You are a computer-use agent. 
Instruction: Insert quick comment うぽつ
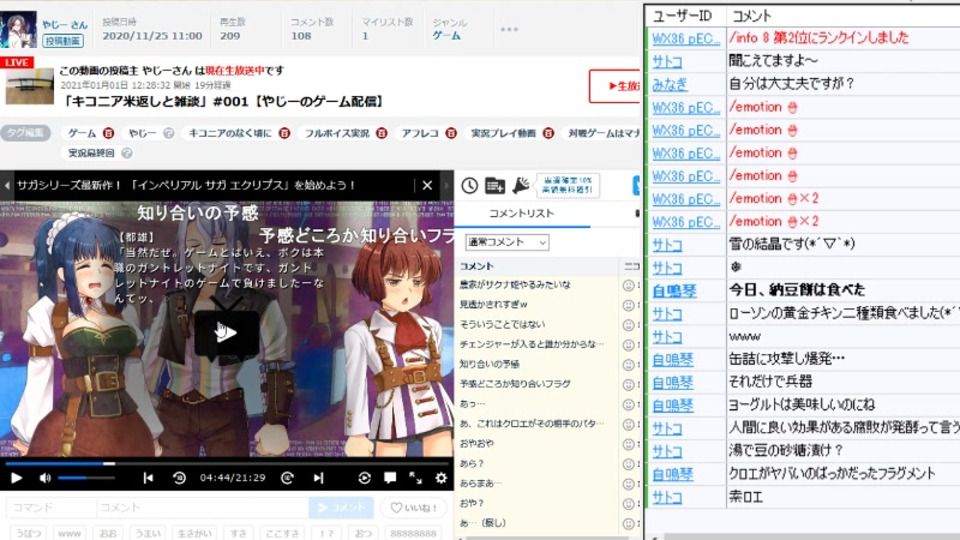pos(29,533)
